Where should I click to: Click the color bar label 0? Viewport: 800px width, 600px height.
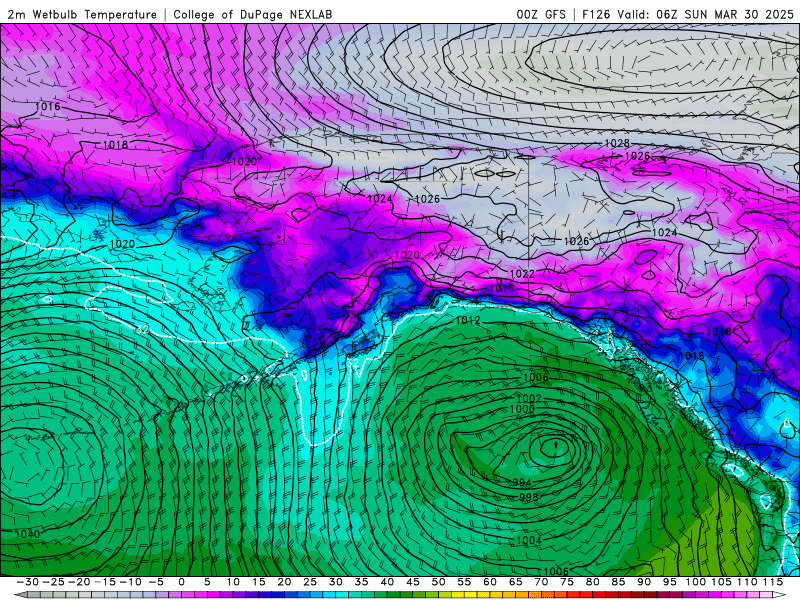(x=182, y=582)
